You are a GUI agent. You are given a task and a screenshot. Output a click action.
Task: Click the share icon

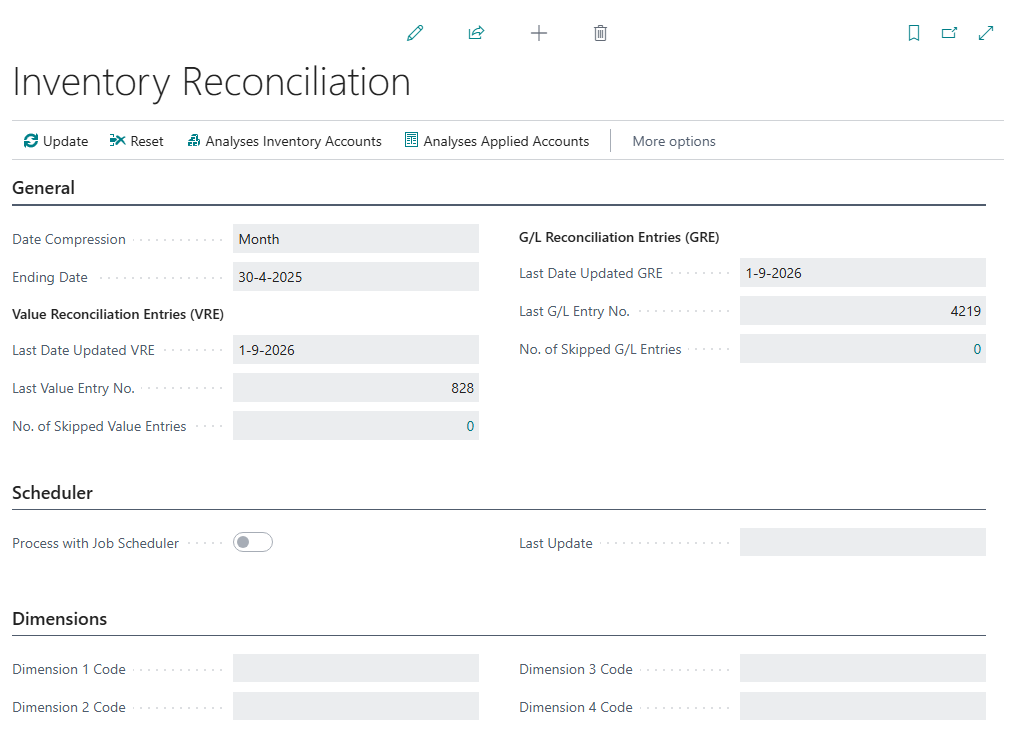pos(476,33)
